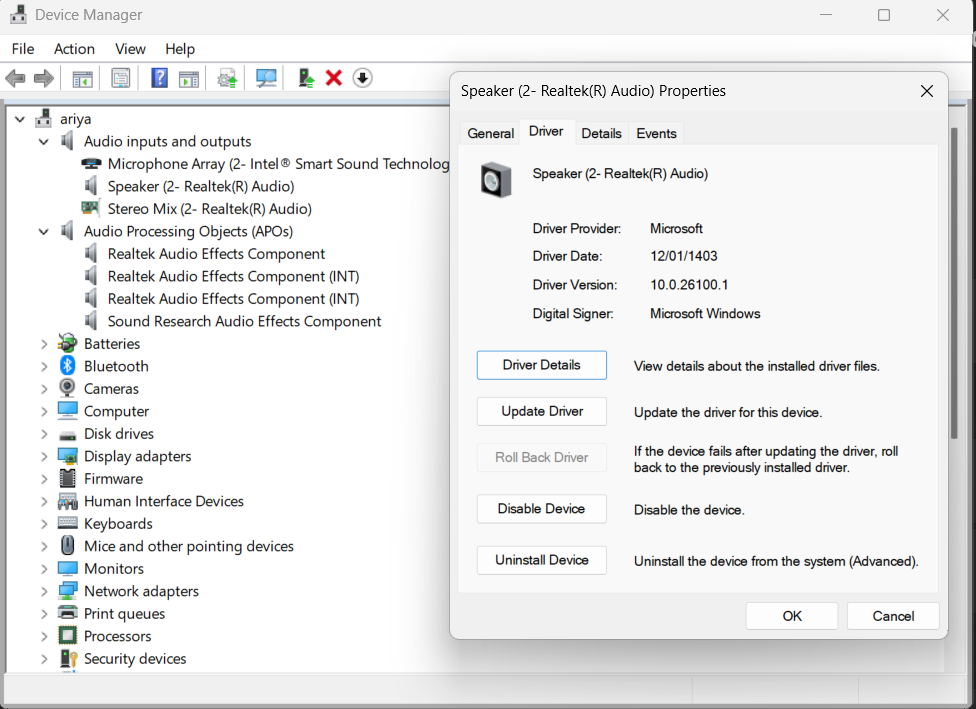976x709 pixels.
Task: Click Update device driver toolbar icon
Action: (227, 78)
